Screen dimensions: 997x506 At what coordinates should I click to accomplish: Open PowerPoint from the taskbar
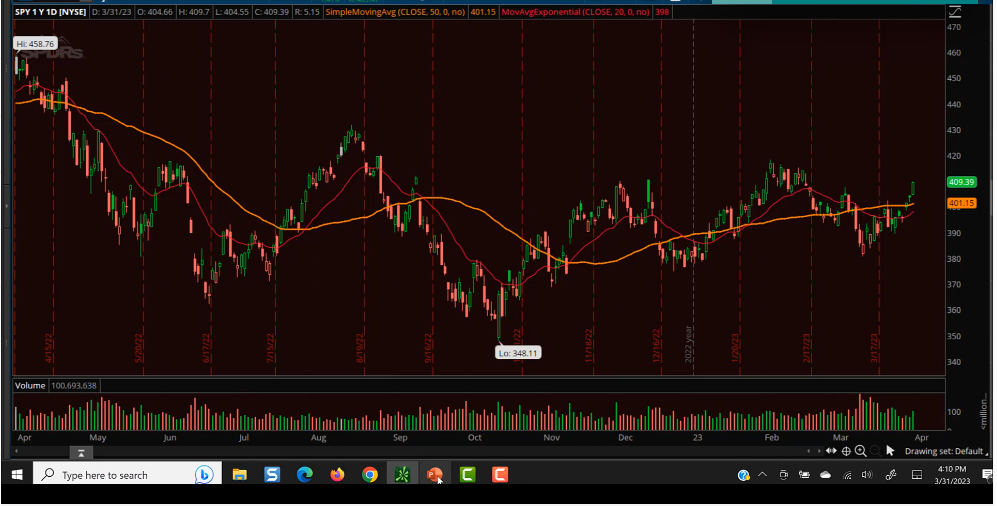pyautogui.click(x=435, y=475)
